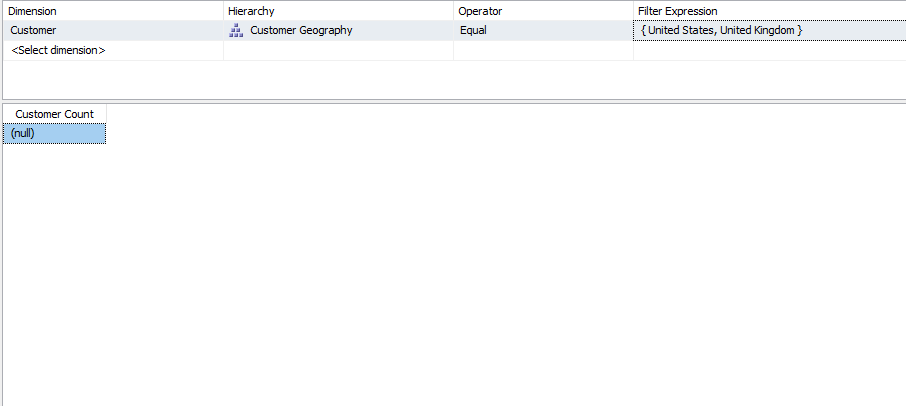
Task: Click empty Operator cell in Select dimension row
Action: [x=542, y=50]
